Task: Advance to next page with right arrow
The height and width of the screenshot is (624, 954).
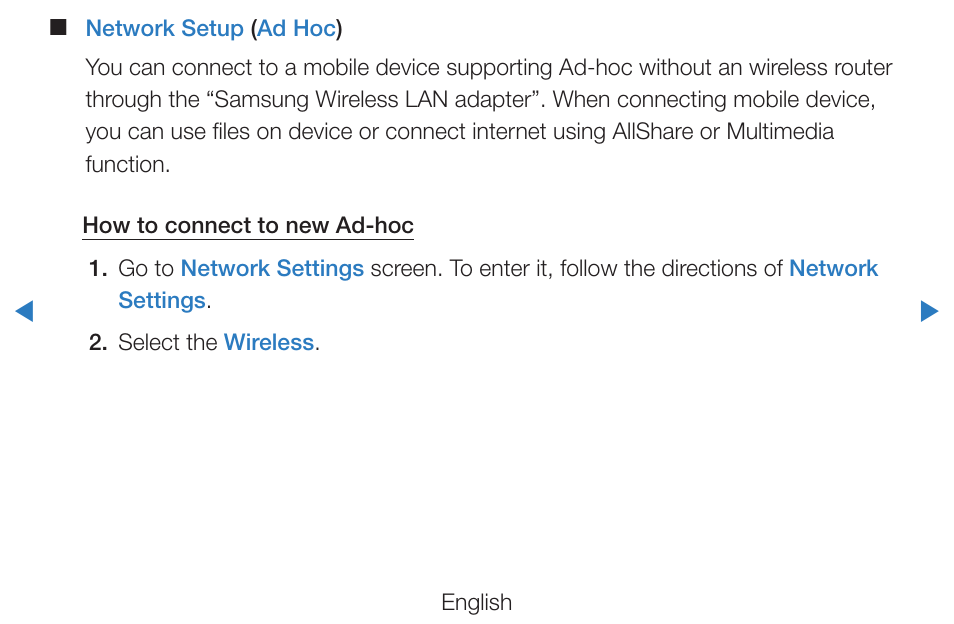Action: pos(929,311)
